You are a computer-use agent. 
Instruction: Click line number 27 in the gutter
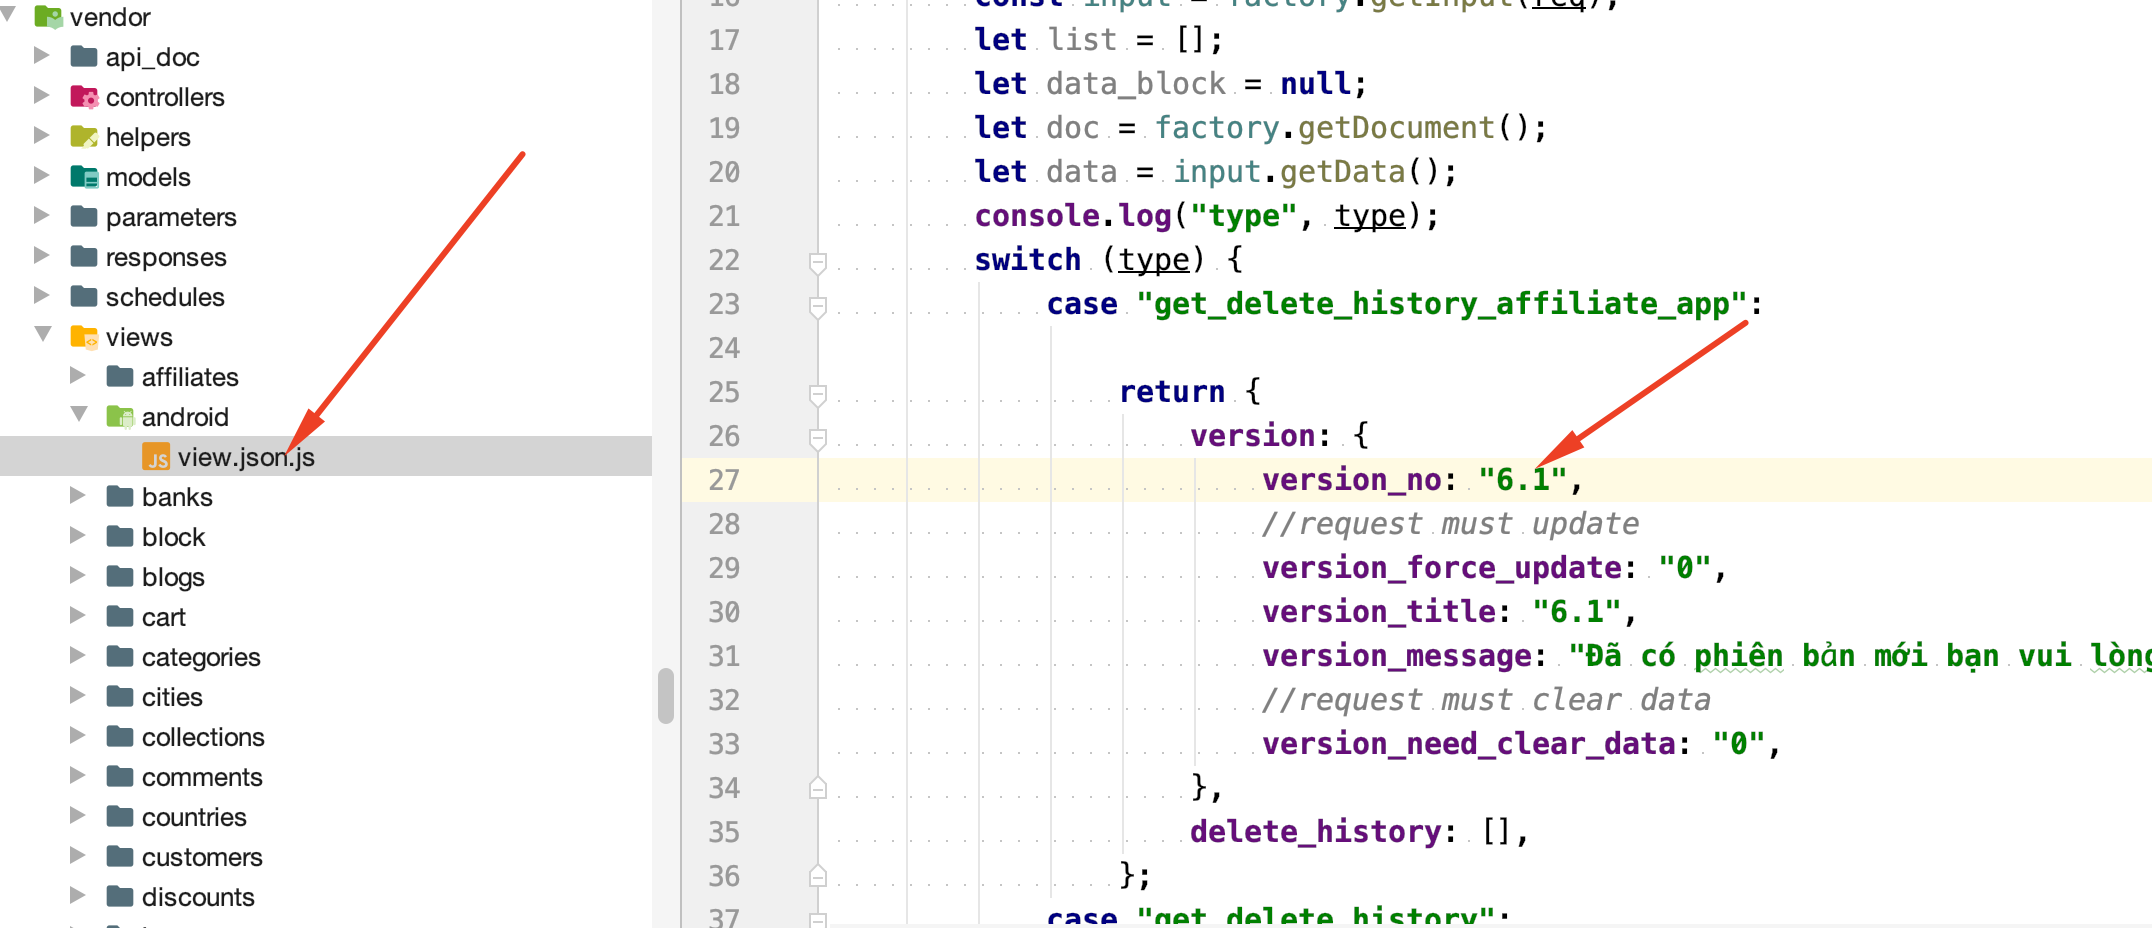[x=724, y=480]
